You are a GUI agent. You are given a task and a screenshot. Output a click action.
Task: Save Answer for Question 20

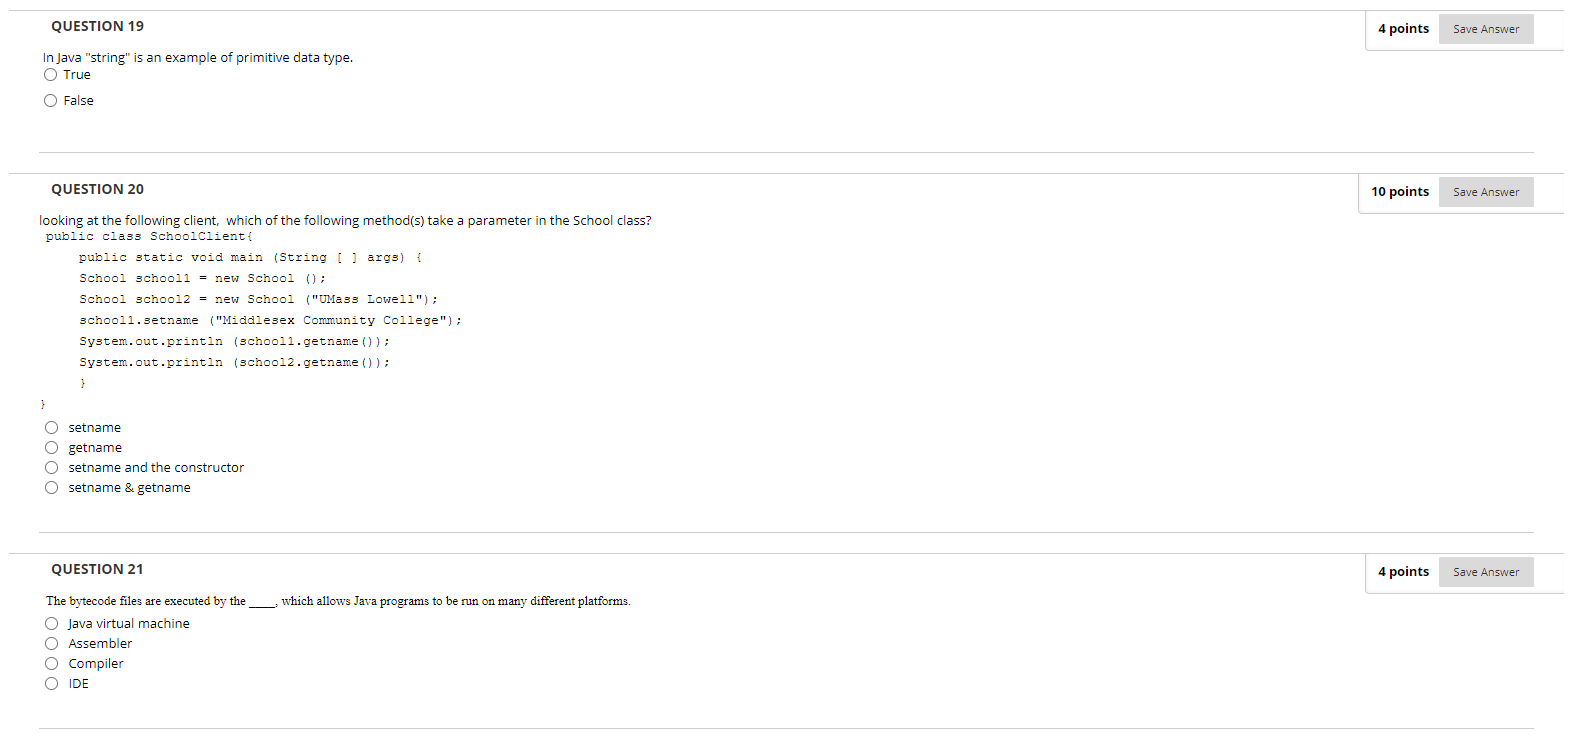click(x=1486, y=191)
